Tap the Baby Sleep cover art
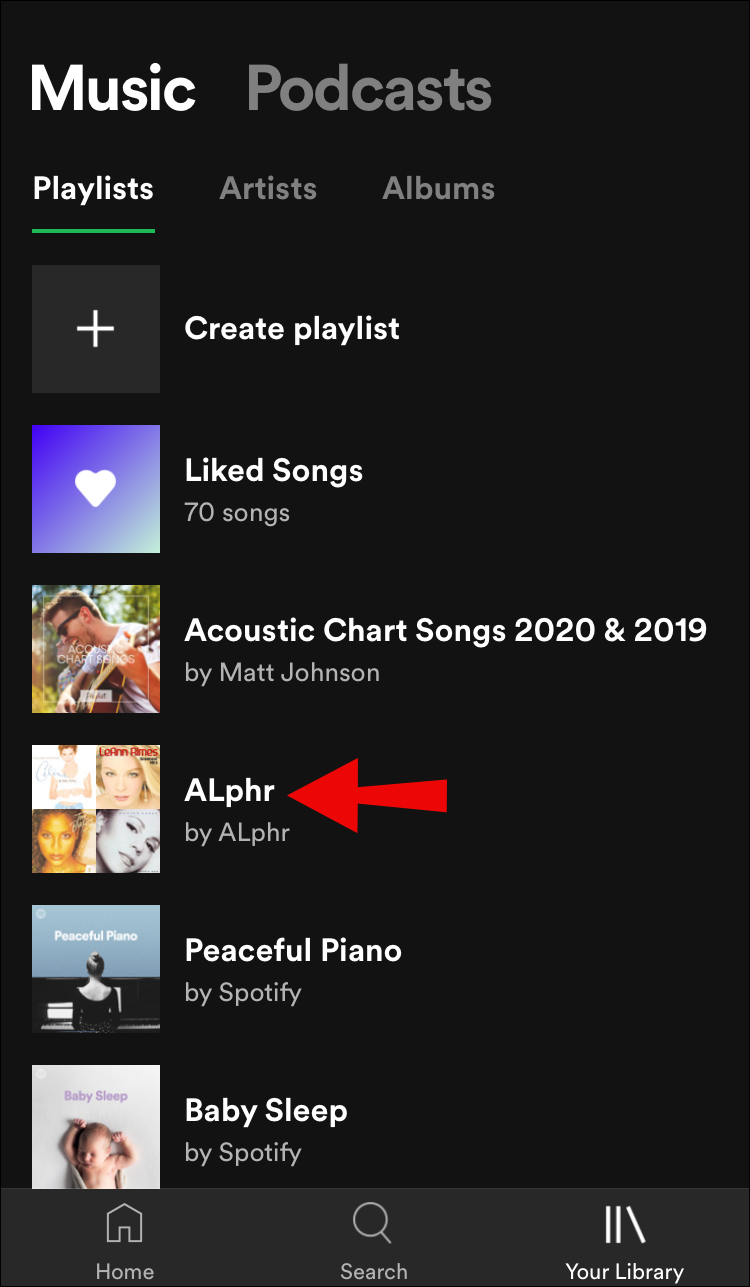This screenshot has width=750, height=1287. [96, 1125]
